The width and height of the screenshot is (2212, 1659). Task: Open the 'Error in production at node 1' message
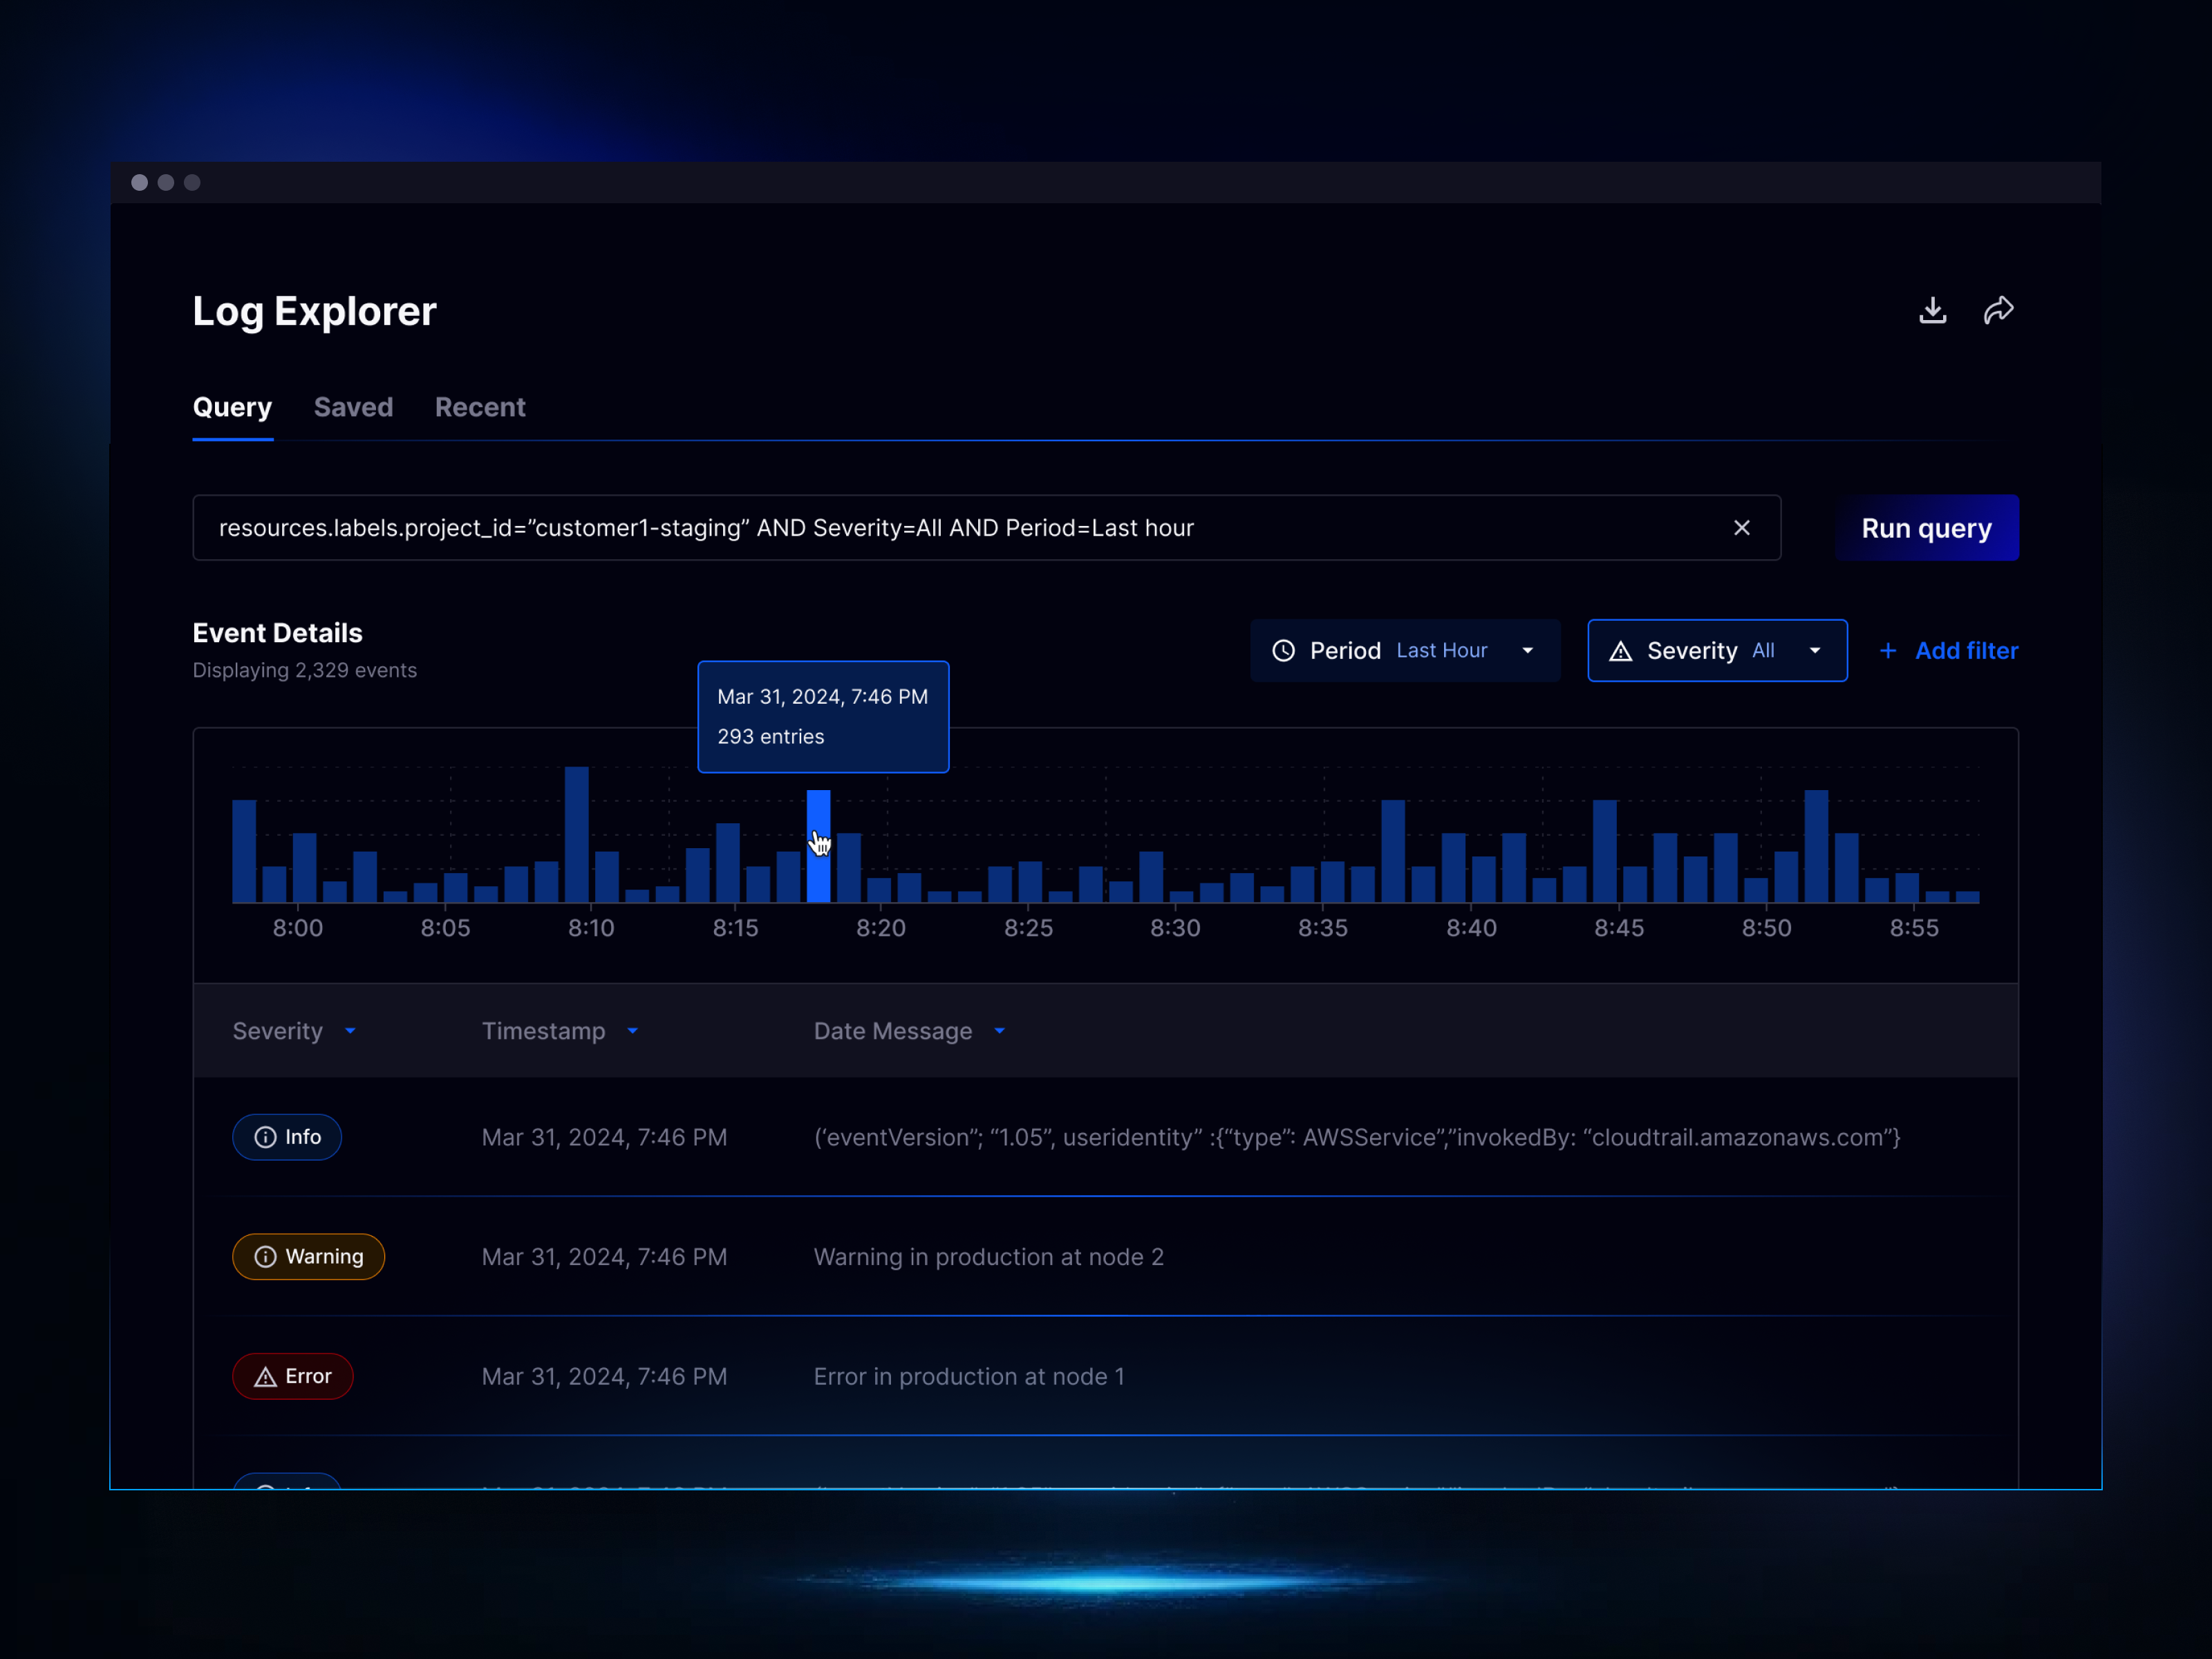pyautogui.click(x=969, y=1376)
